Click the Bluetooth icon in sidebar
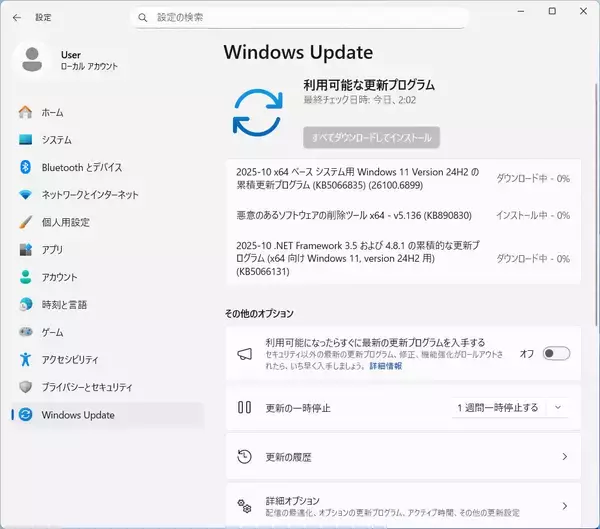This screenshot has height=529, width=600. point(25,167)
